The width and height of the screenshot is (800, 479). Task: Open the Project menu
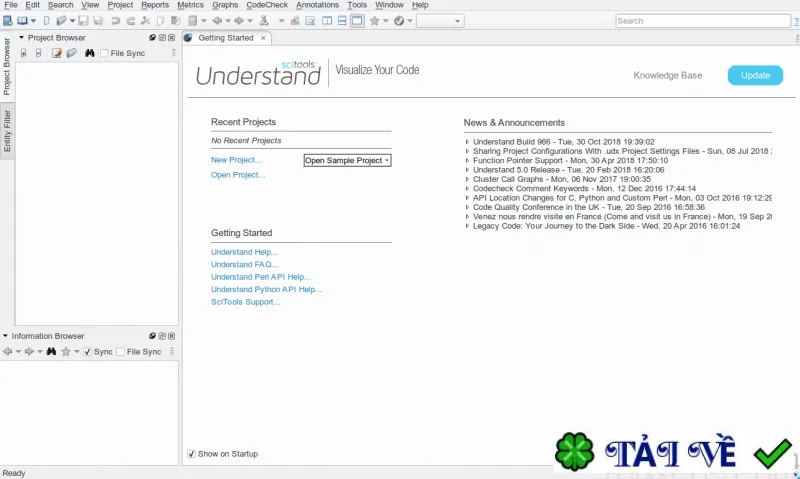coord(120,5)
